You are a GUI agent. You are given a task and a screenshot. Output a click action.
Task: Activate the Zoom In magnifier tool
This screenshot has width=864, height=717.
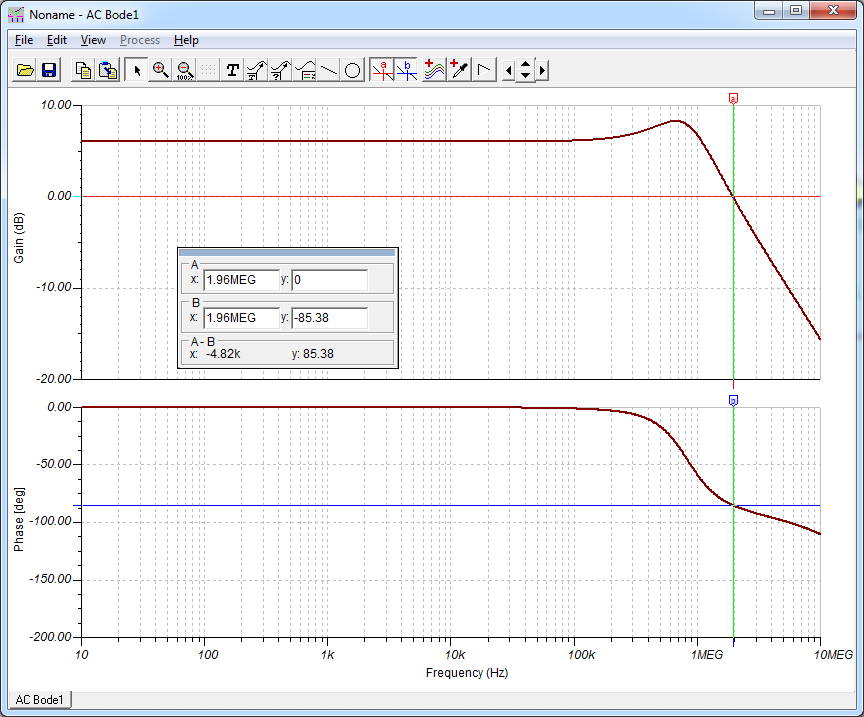tap(160, 70)
